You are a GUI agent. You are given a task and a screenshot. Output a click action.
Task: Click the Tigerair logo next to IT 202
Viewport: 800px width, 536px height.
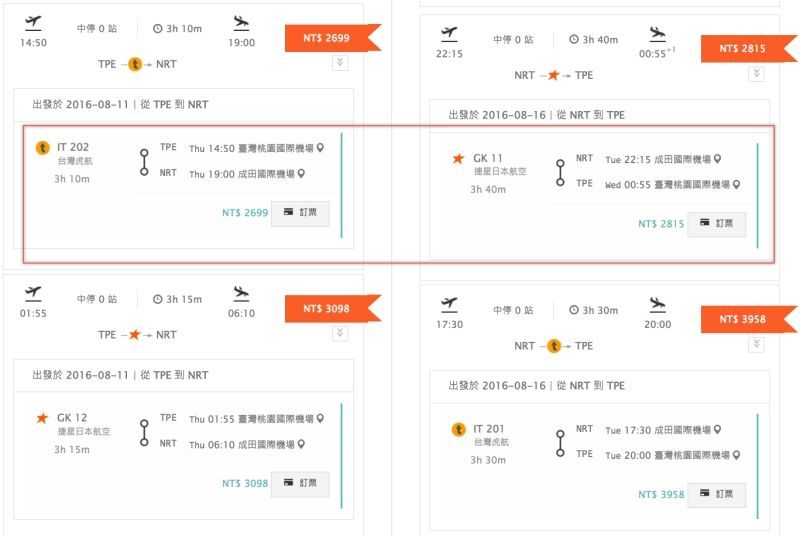point(42,148)
